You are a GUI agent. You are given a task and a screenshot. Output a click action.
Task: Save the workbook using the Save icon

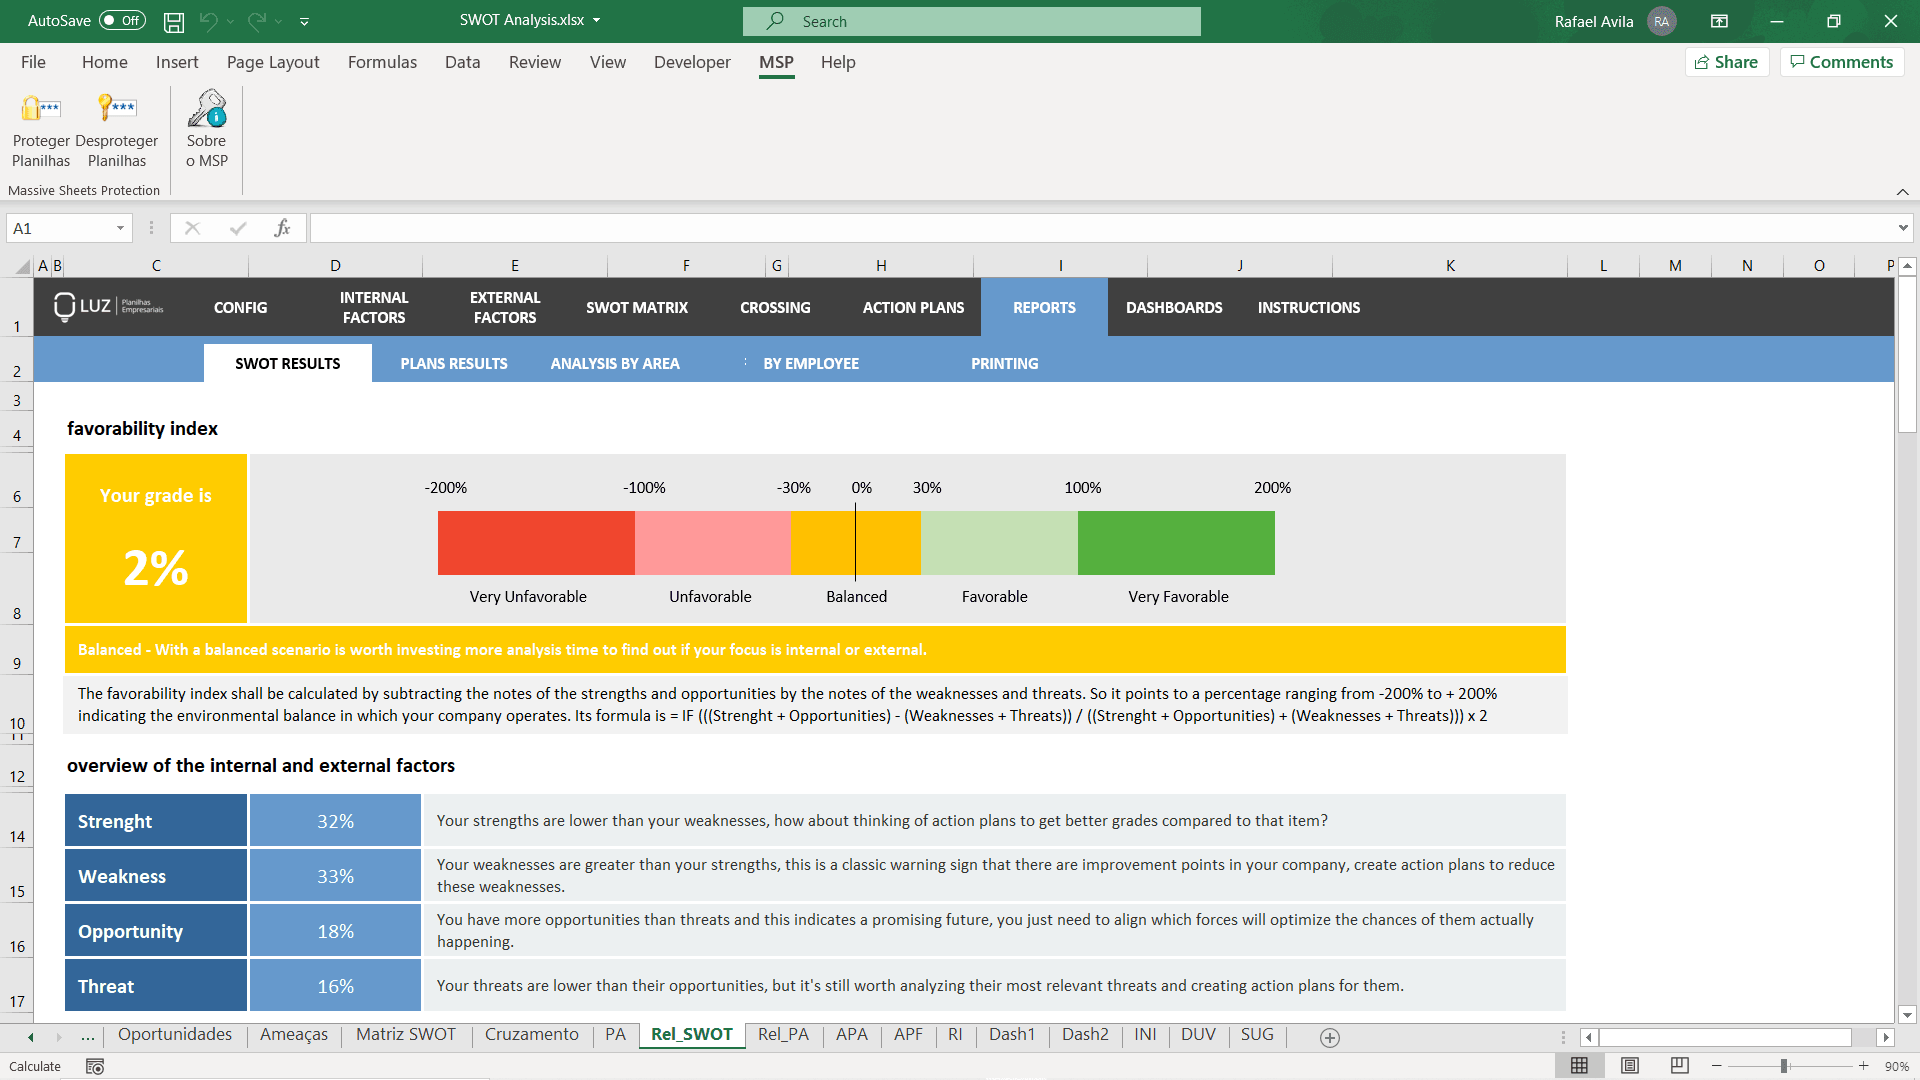[x=173, y=21]
